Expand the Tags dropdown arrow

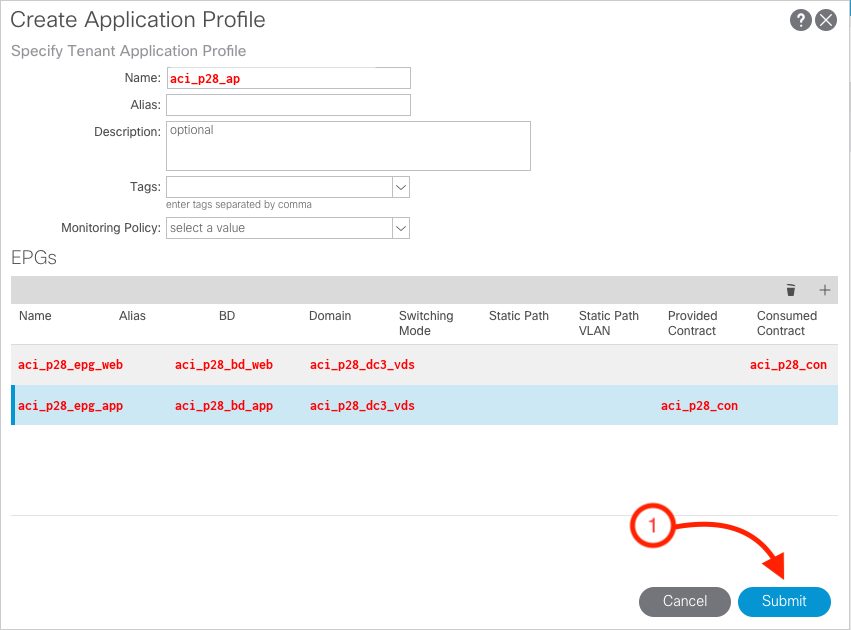[x=400, y=187]
